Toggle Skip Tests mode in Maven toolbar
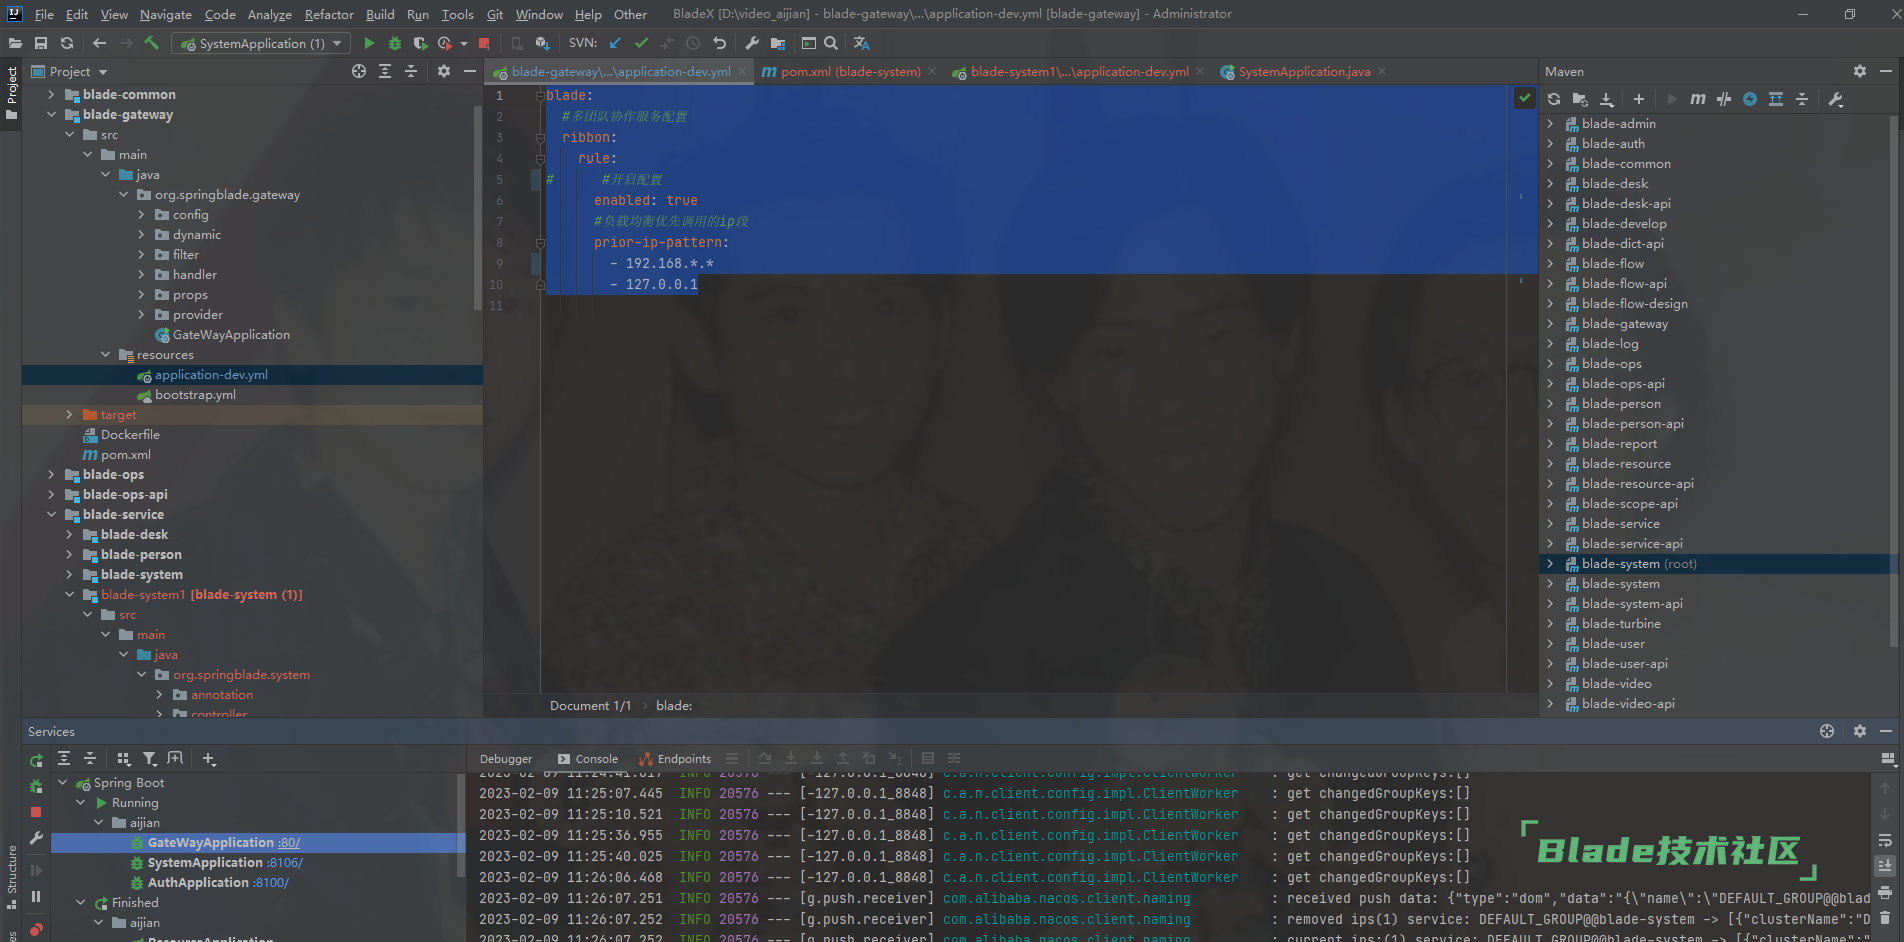Screen dimensions: 1904x942 pos(1750,99)
